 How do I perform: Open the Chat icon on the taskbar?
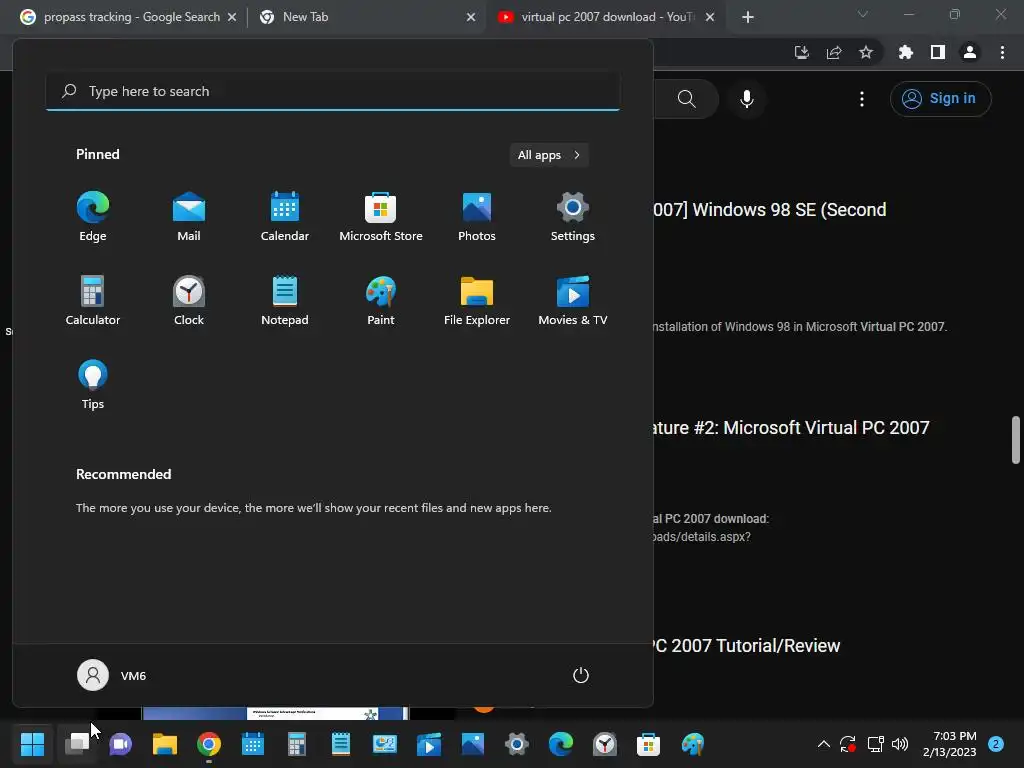(121, 744)
